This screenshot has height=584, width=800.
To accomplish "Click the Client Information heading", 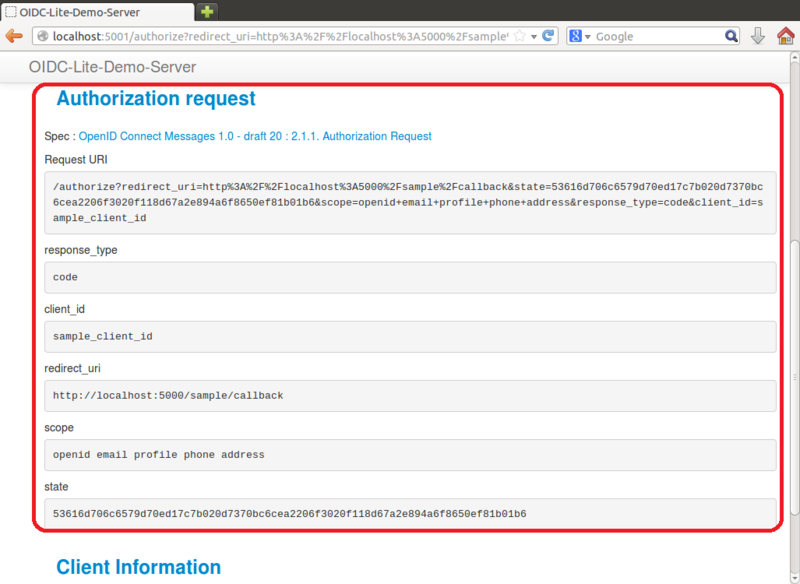I will click(139, 567).
